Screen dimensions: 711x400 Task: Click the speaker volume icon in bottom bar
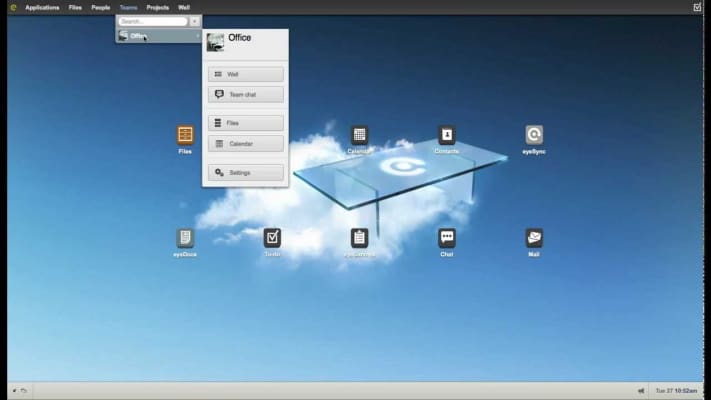pos(640,390)
